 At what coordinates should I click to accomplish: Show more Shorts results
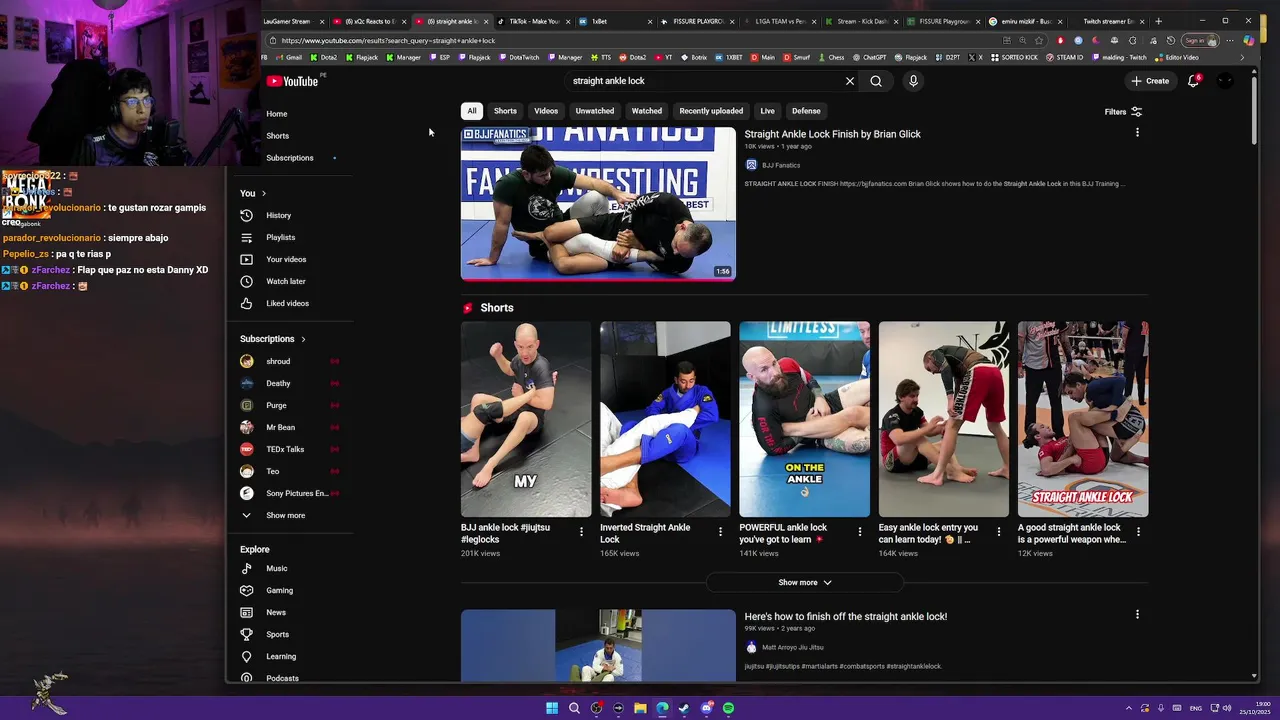[x=805, y=582]
